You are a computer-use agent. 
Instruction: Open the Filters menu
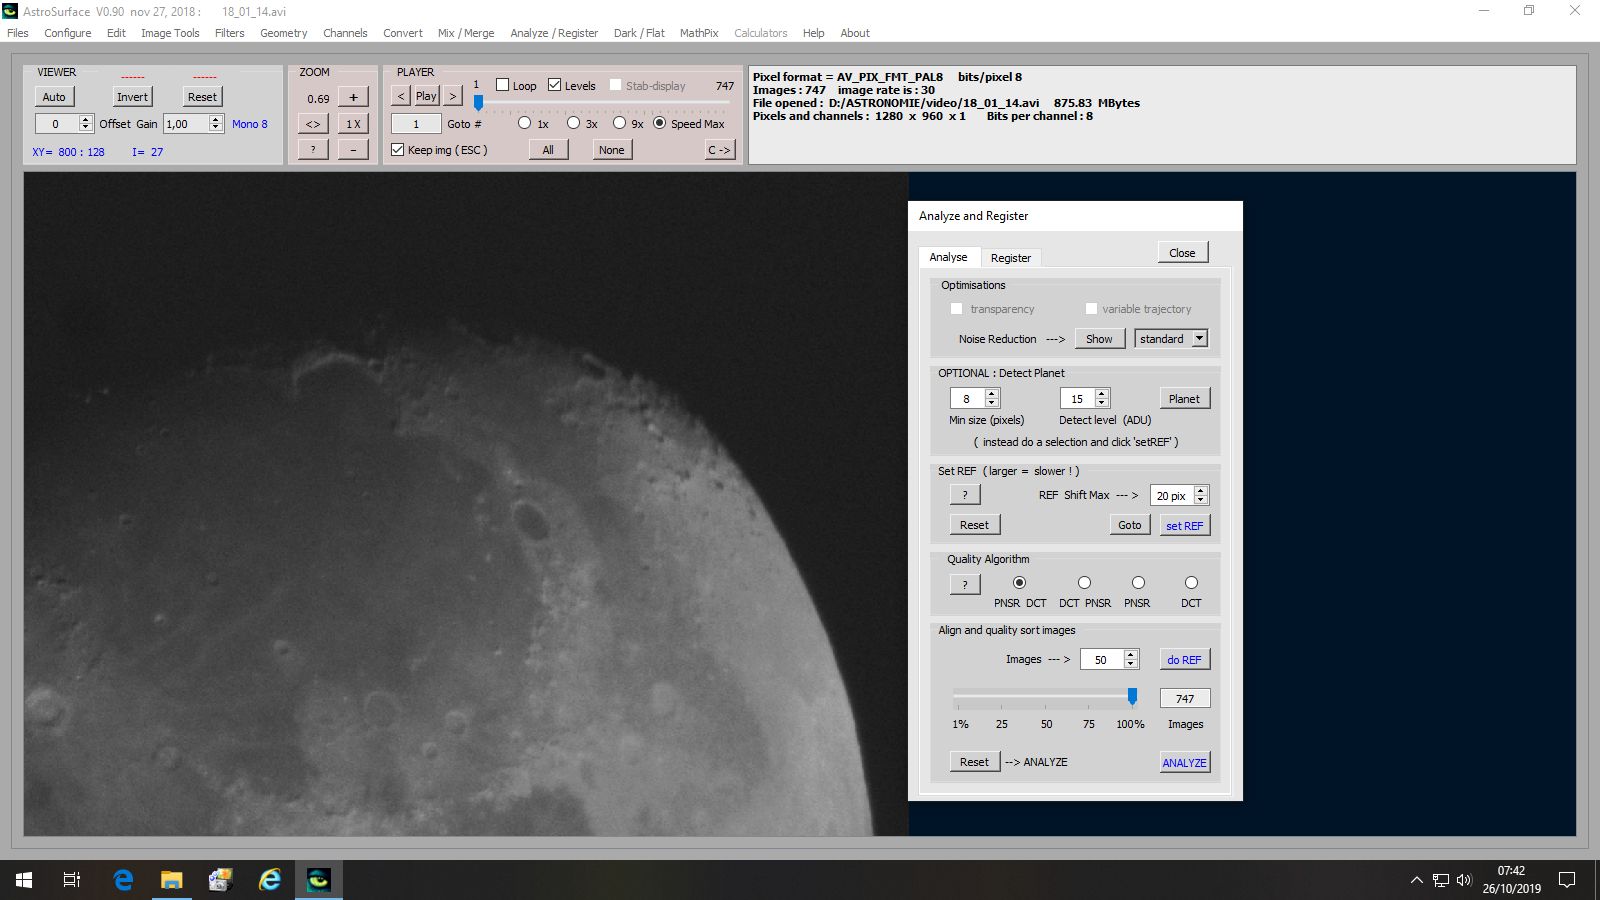pos(229,33)
